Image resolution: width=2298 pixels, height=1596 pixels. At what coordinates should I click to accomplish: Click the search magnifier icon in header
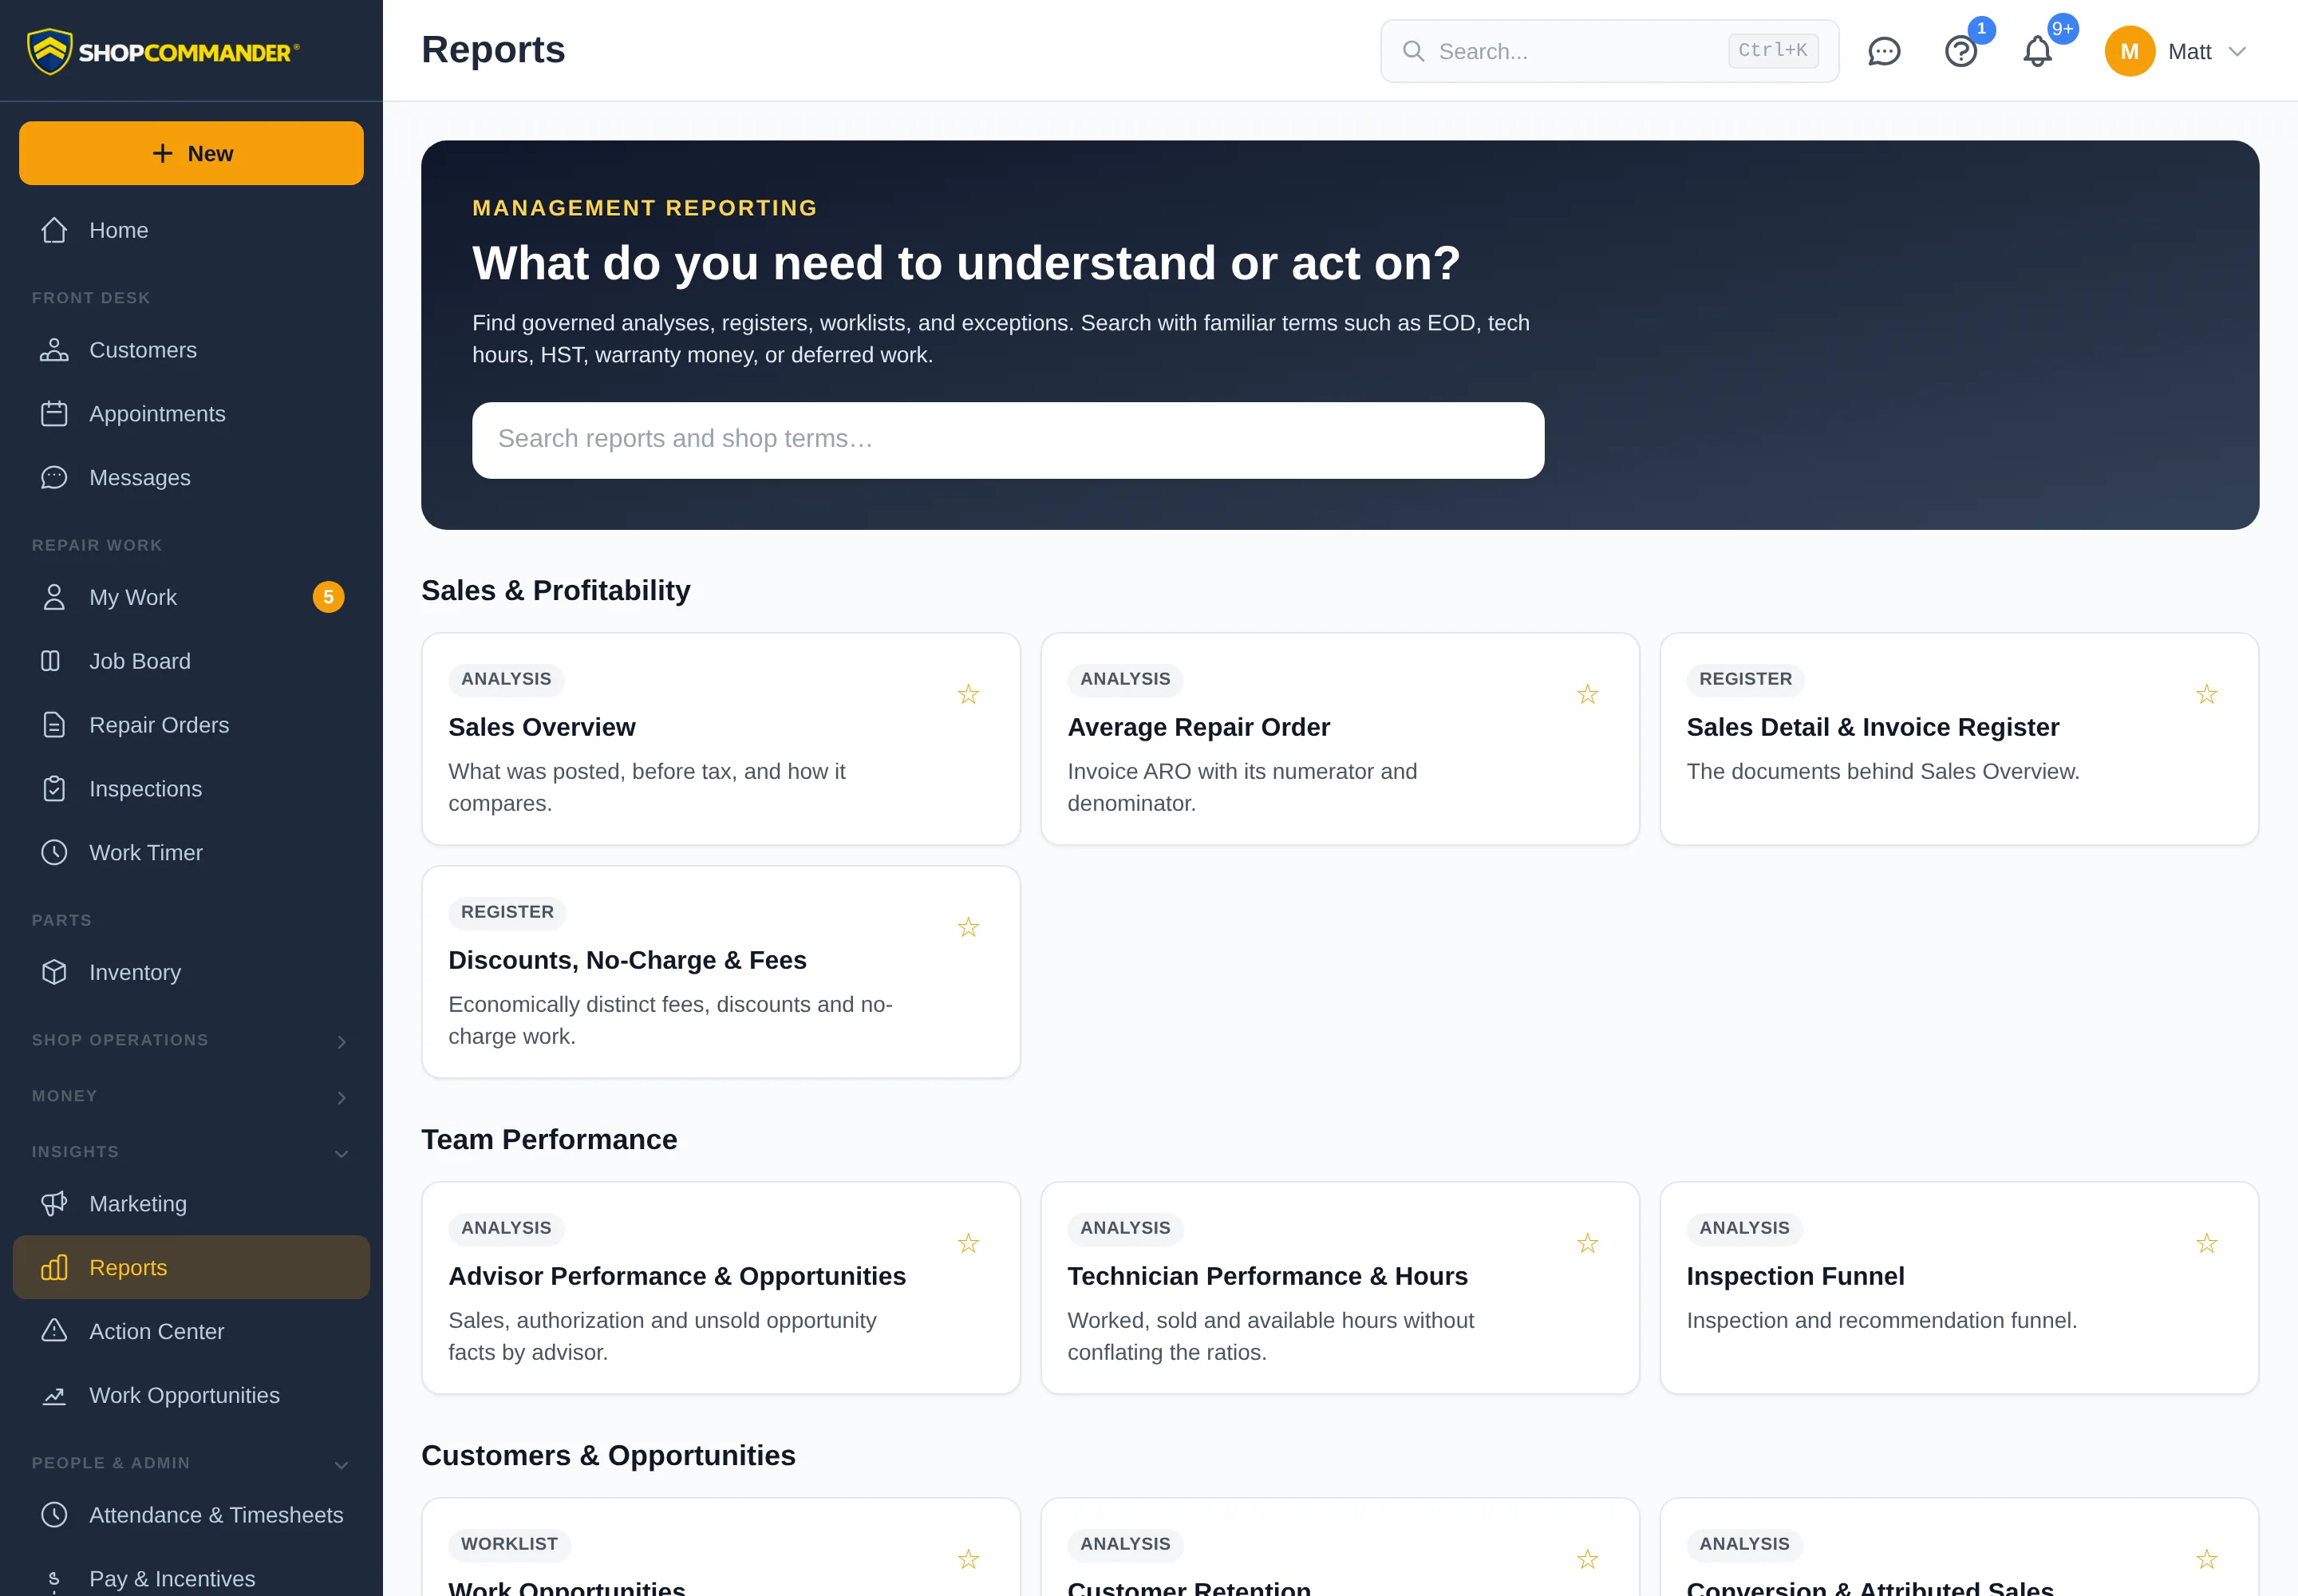pos(1413,51)
